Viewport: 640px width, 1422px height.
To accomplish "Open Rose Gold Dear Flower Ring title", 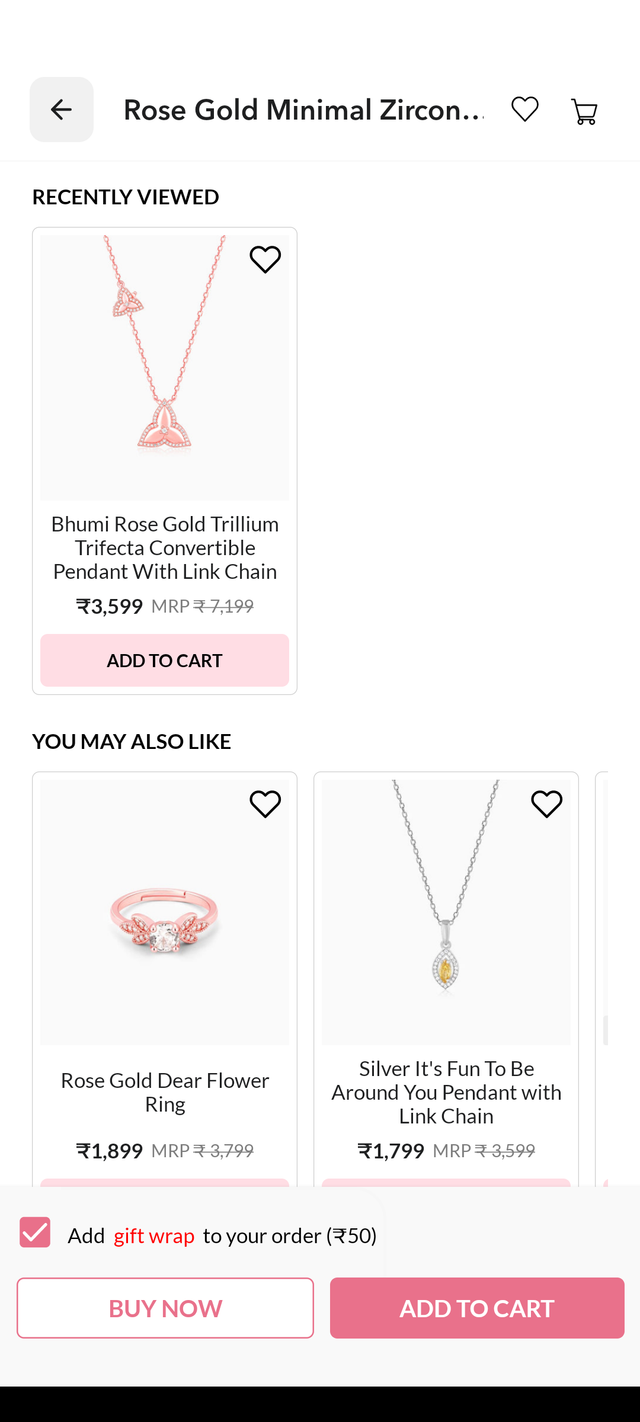I will tap(165, 1092).
